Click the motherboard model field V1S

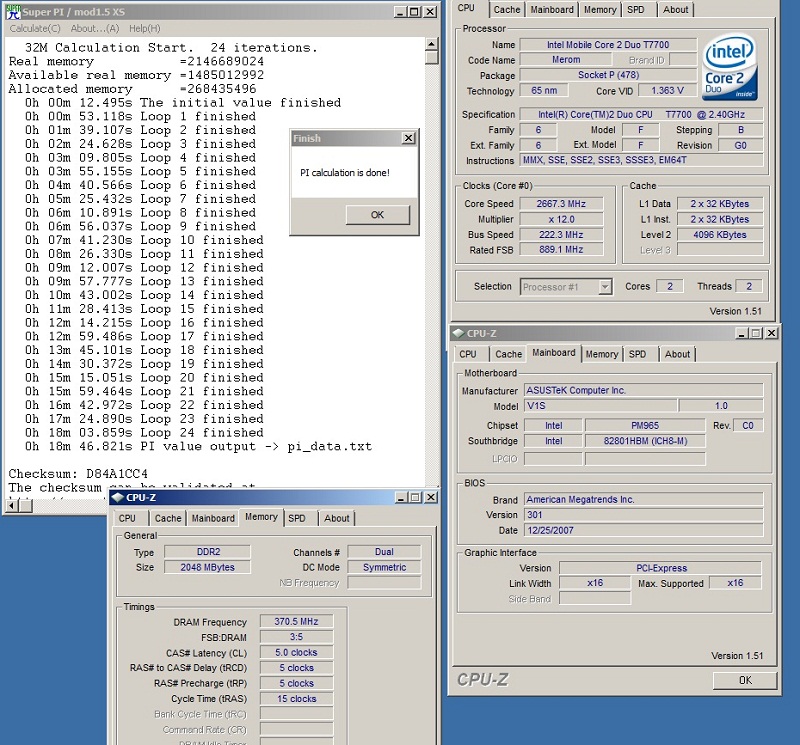tap(601, 406)
